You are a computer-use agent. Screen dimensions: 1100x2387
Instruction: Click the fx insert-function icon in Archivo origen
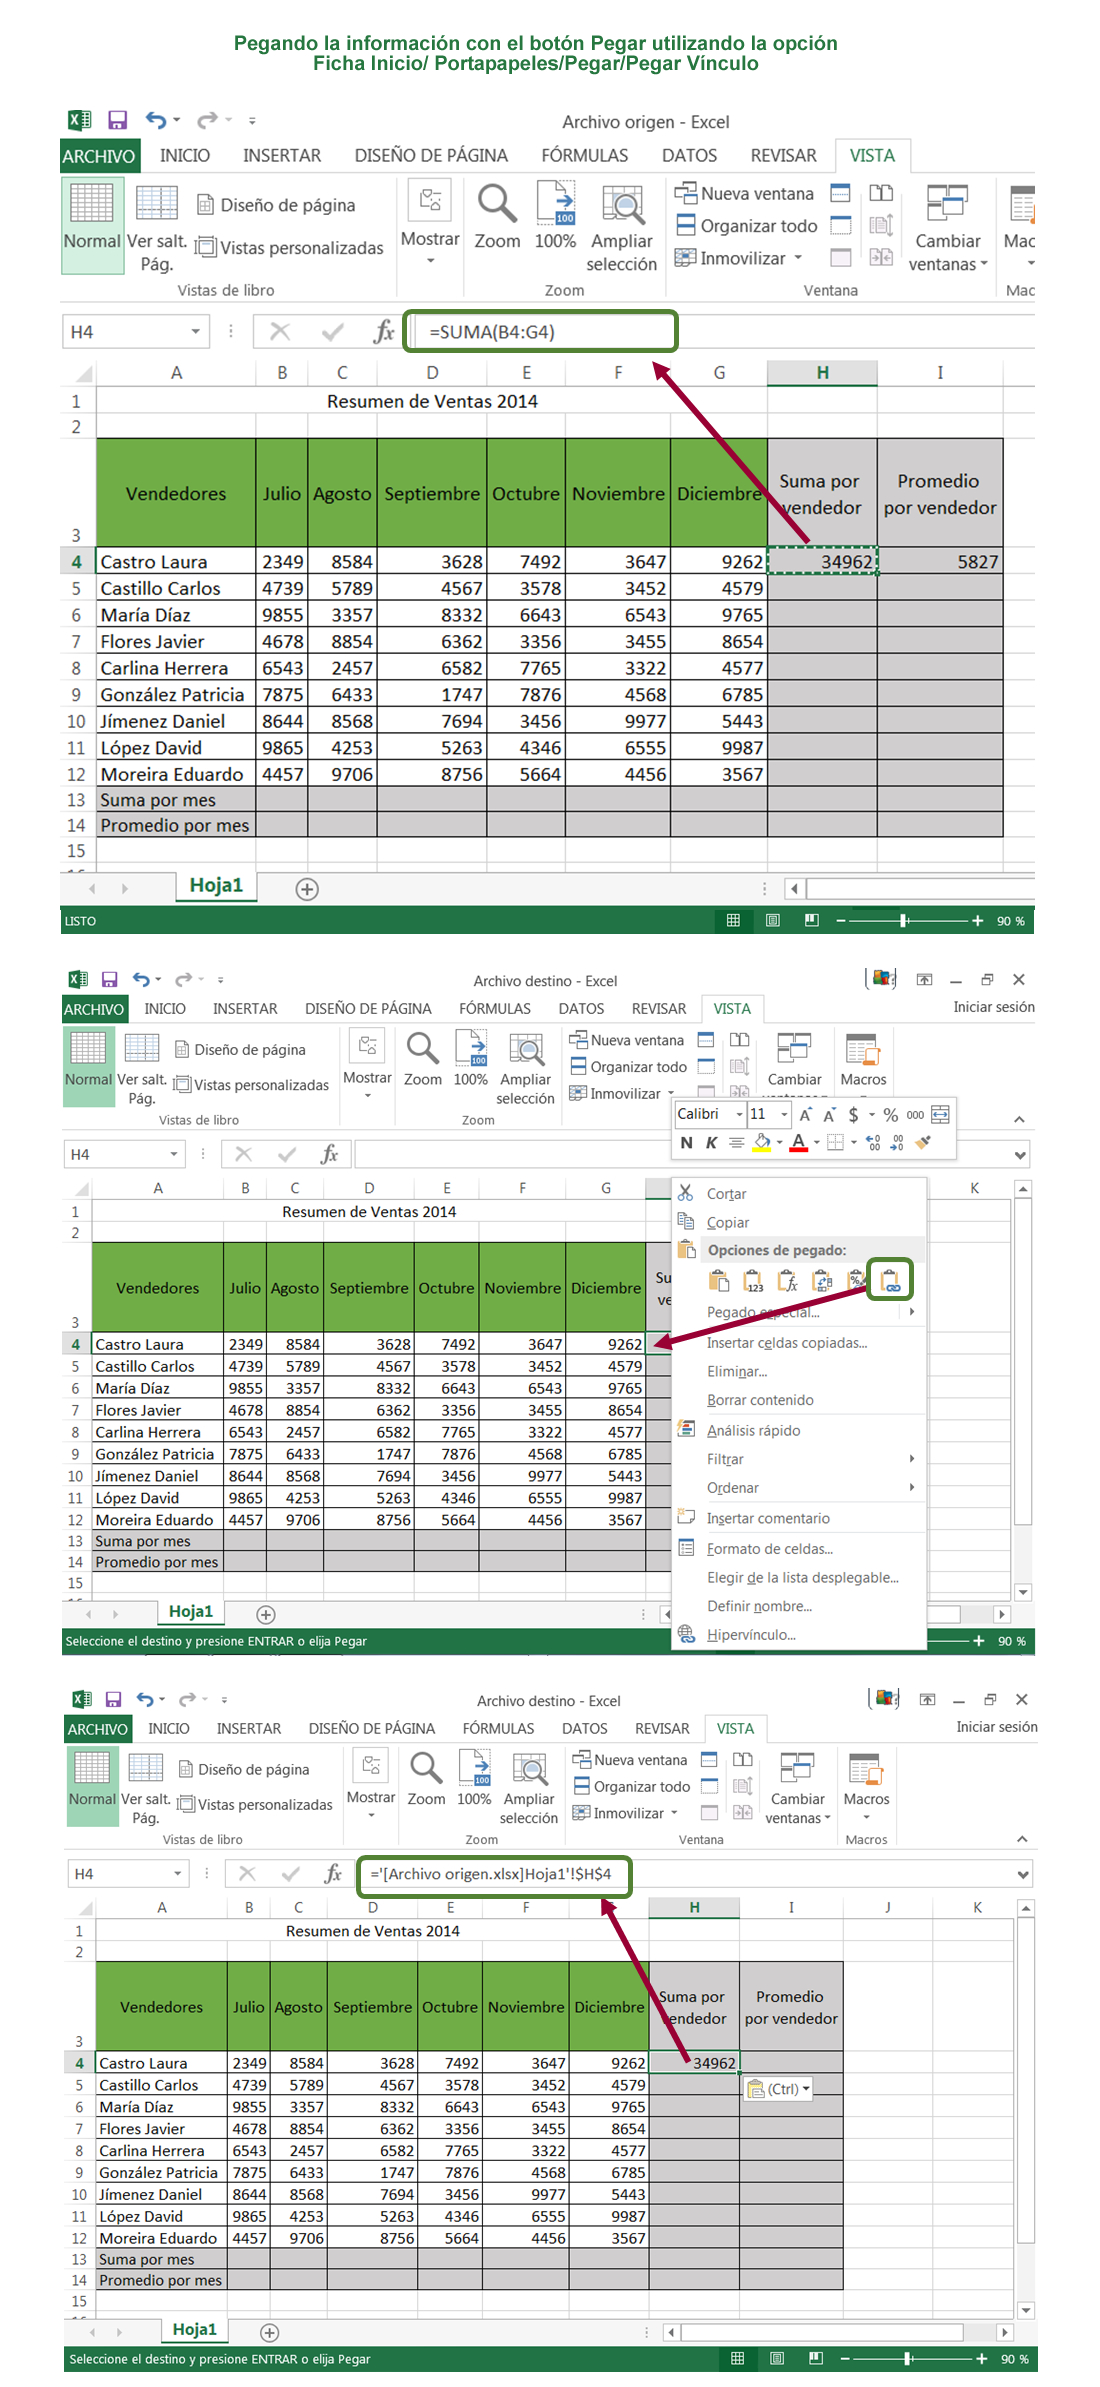pyautogui.click(x=384, y=332)
